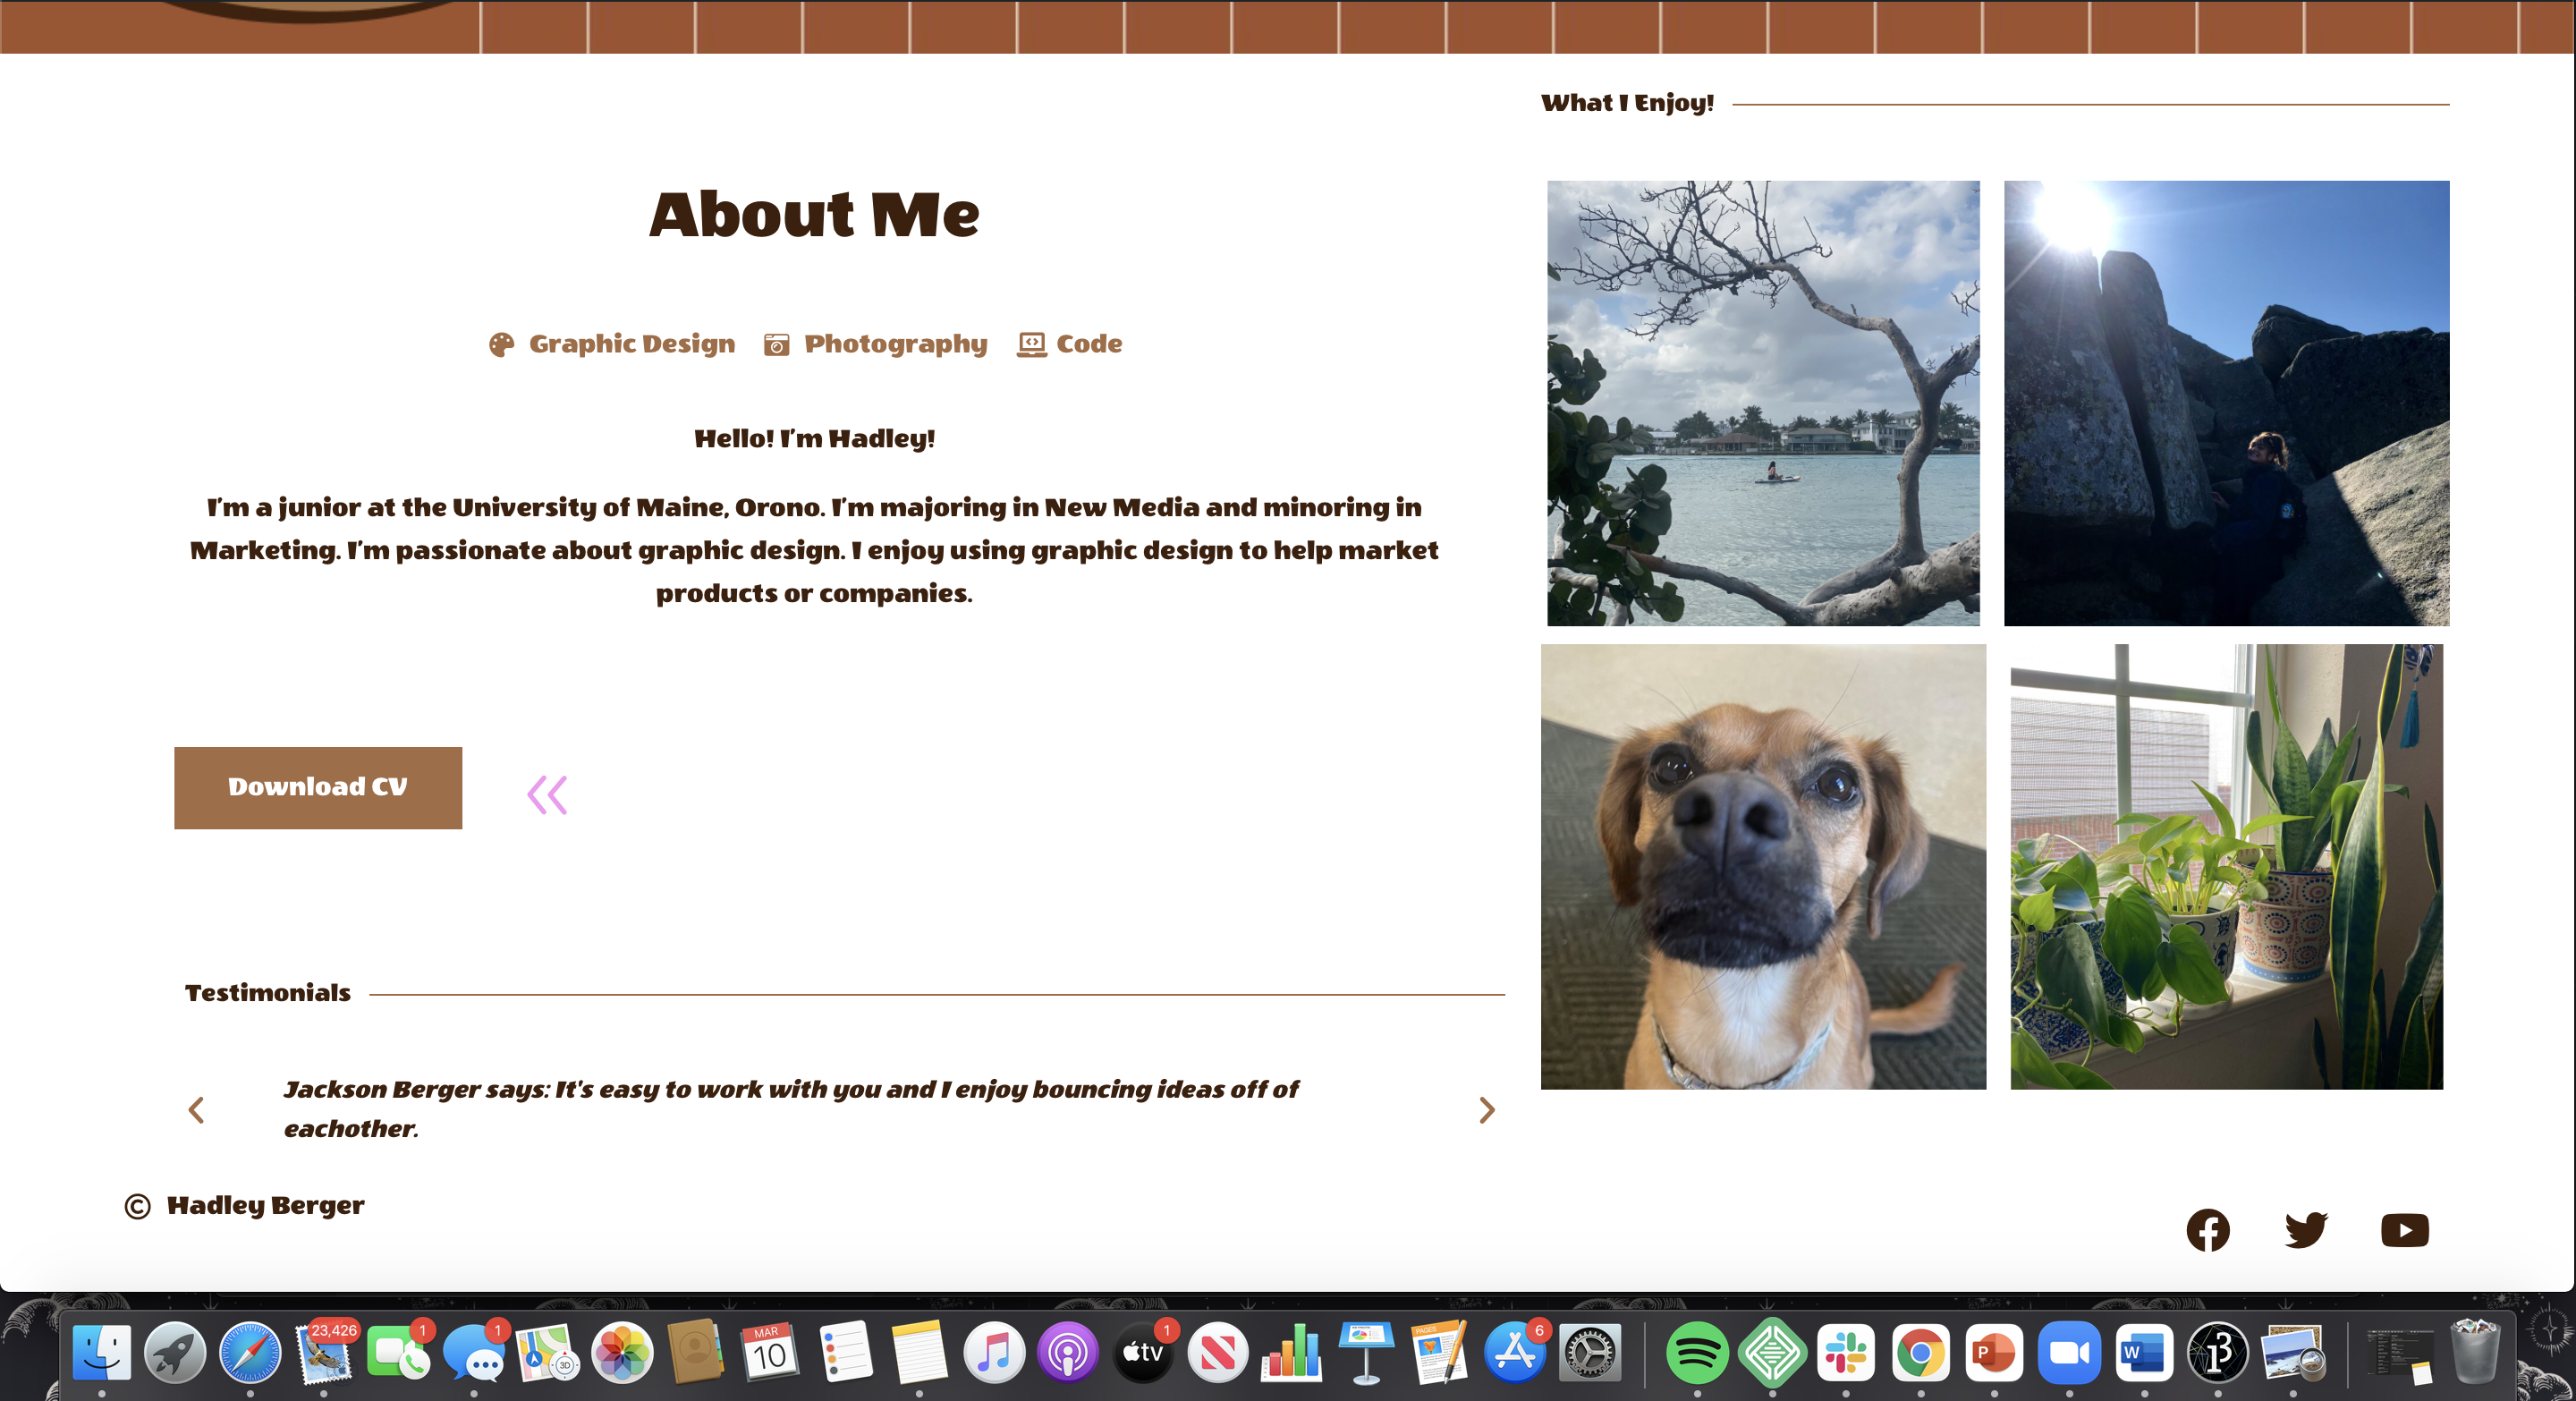
Task: Select the Code label
Action: [1088, 344]
